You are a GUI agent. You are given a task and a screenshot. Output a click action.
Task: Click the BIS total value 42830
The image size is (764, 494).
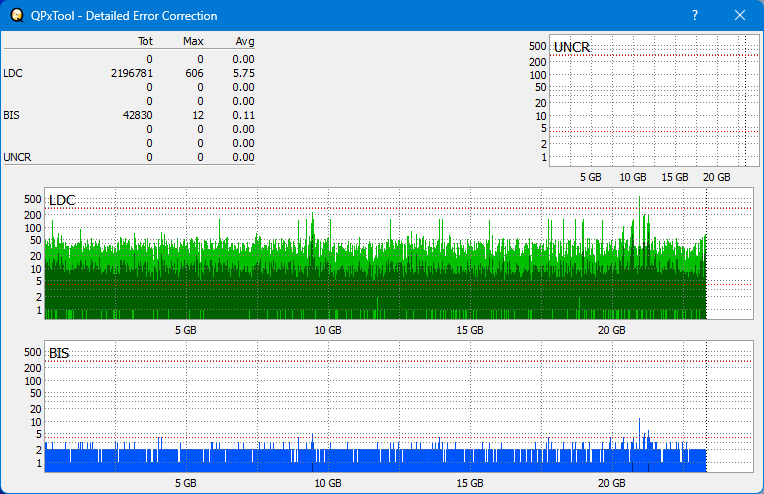[137, 115]
